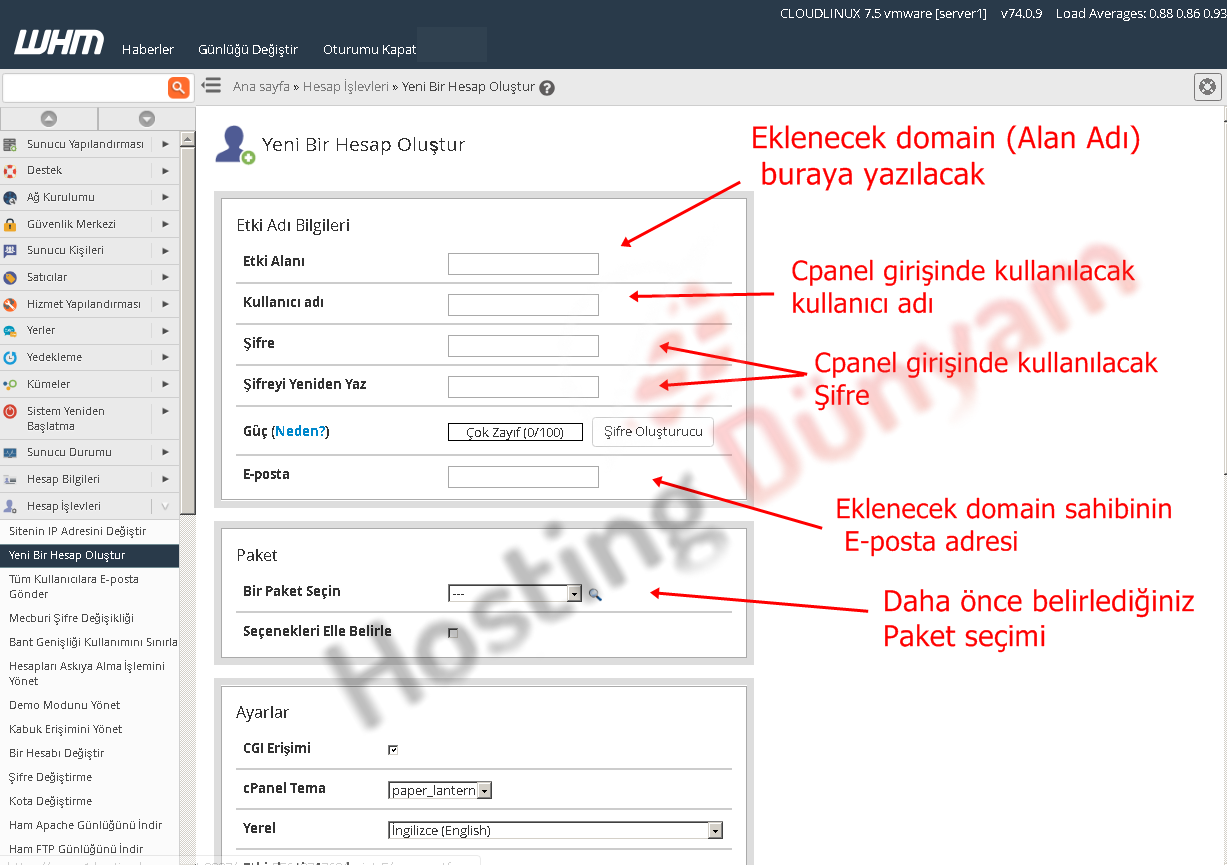Open Hesapları Askıya Alma İşlemini Yönet
The height and width of the screenshot is (865, 1227).
pyautogui.click(x=87, y=673)
